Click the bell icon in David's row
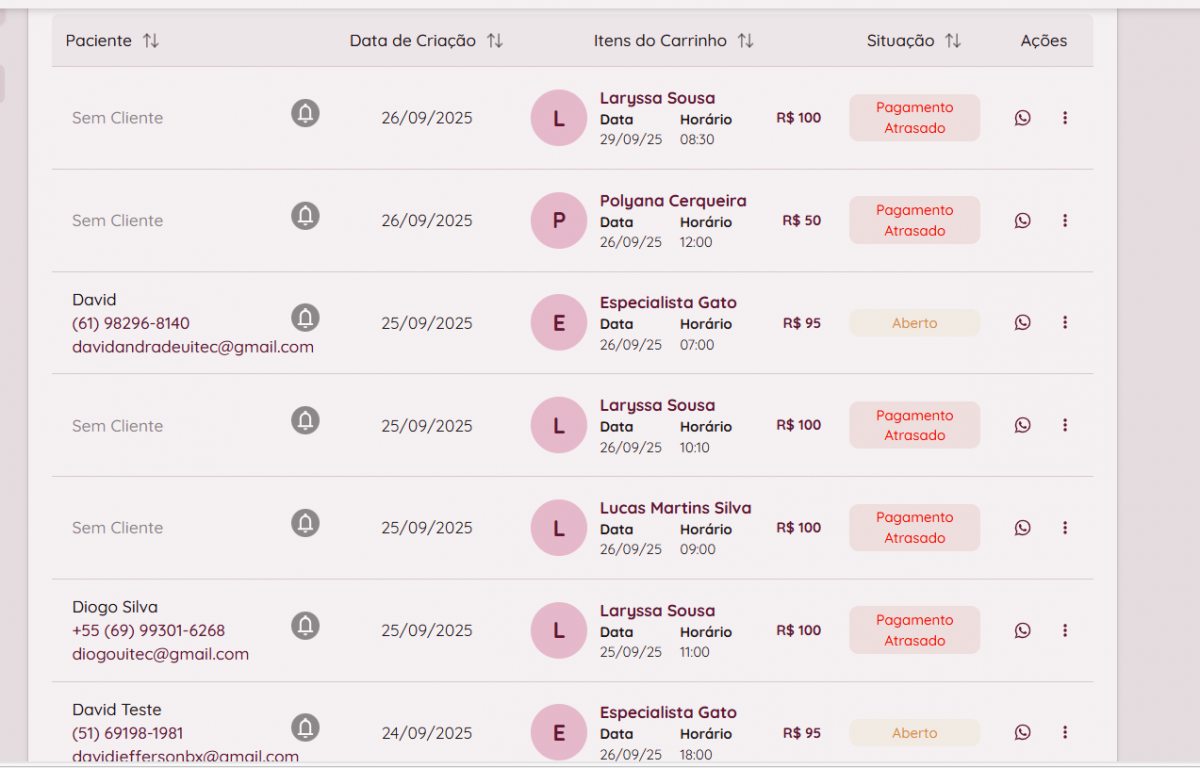This screenshot has height=768, width=1200. [x=305, y=318]
